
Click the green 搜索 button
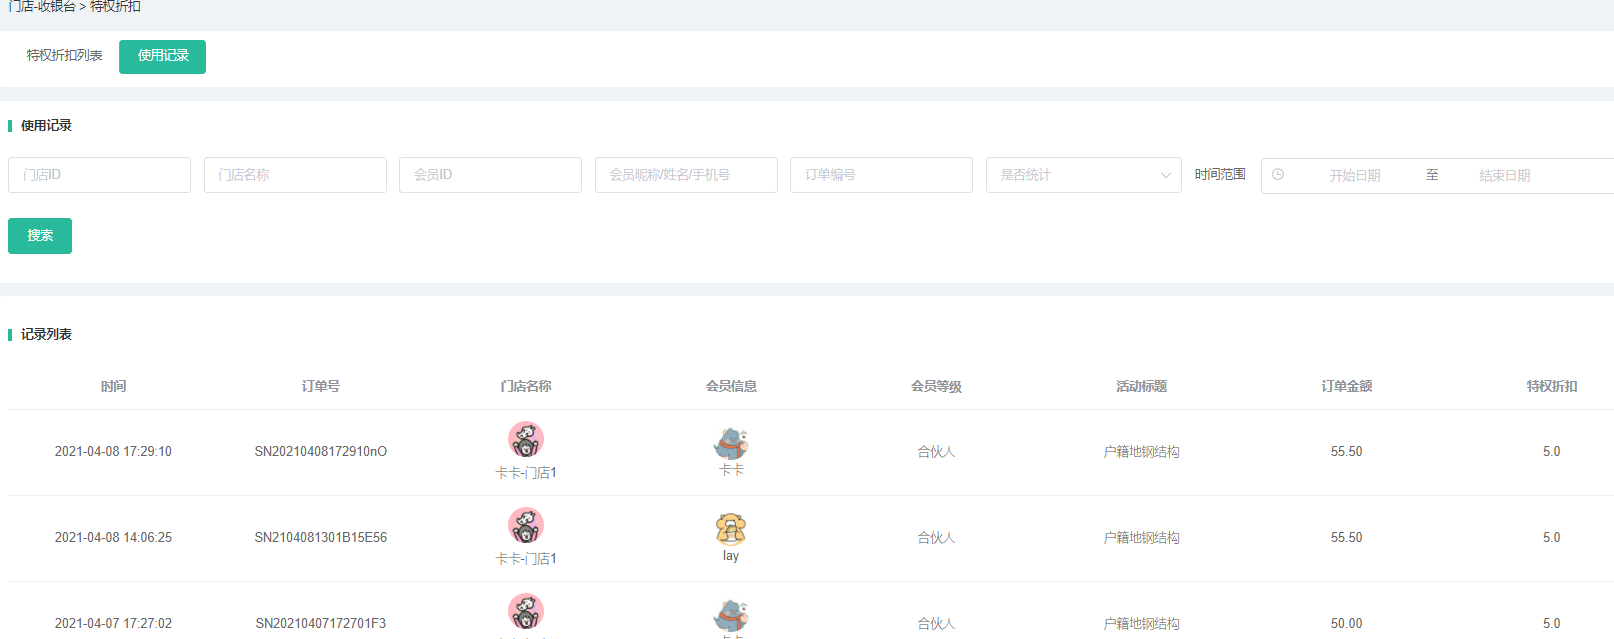pos(40,236)
